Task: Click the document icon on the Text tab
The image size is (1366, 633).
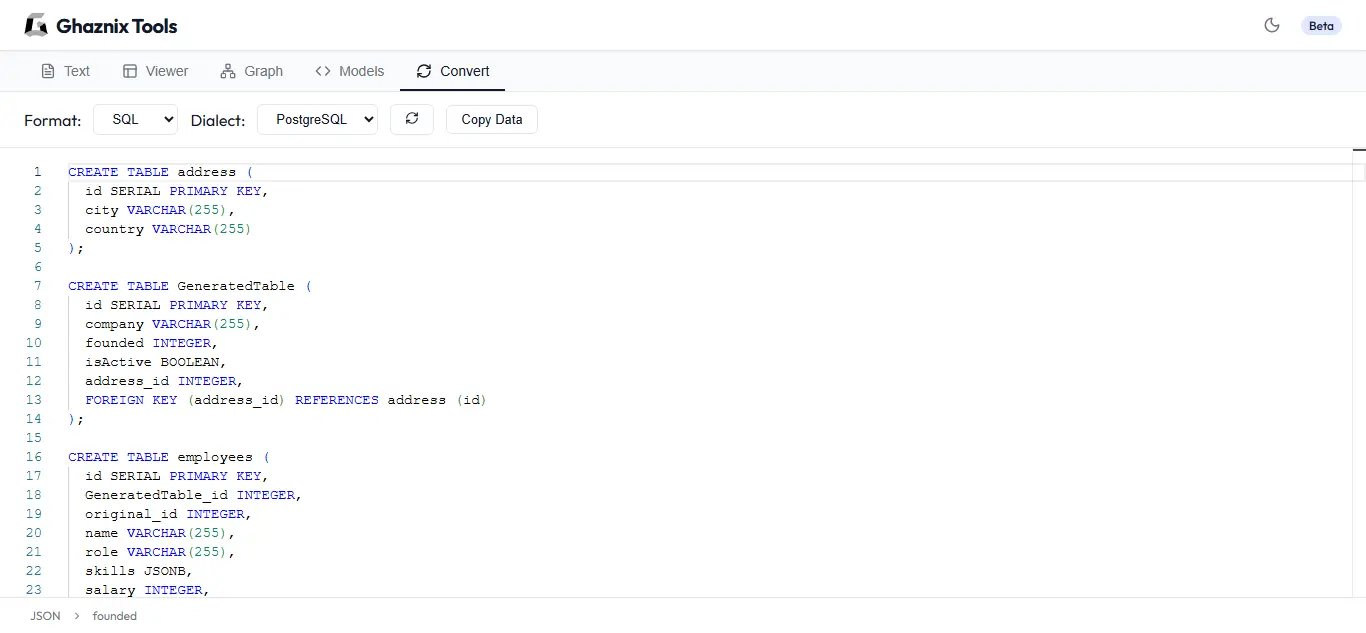Action: click(x=46, y=71)
